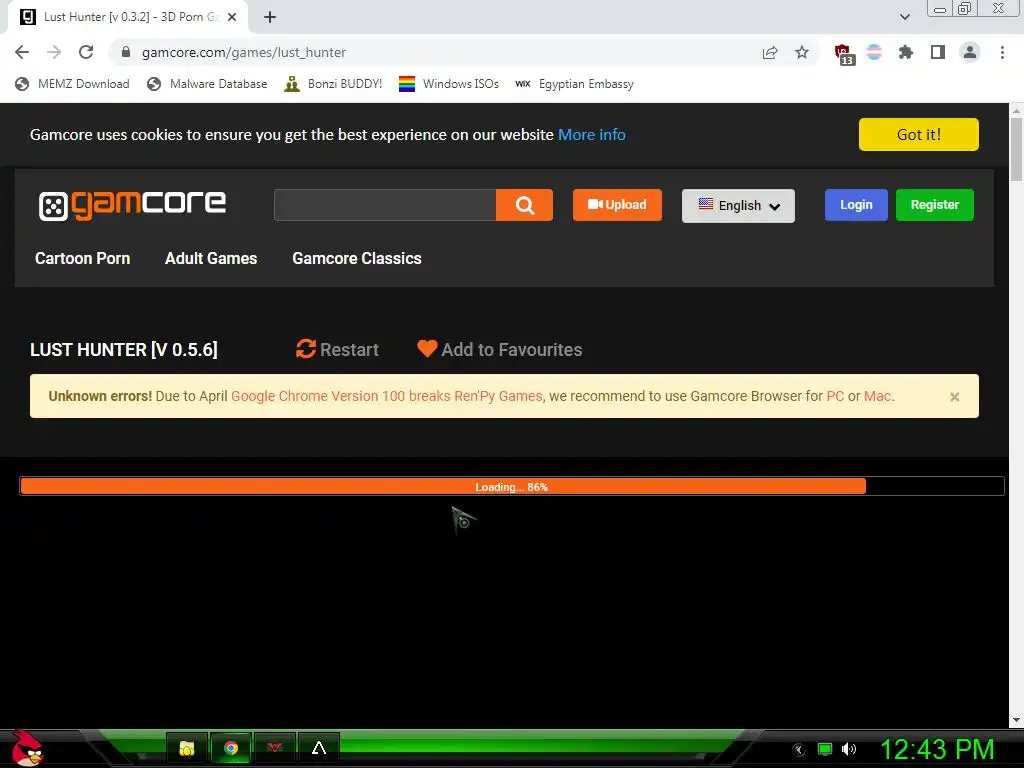Open the Chrome profile avatar

click(970, 52)
